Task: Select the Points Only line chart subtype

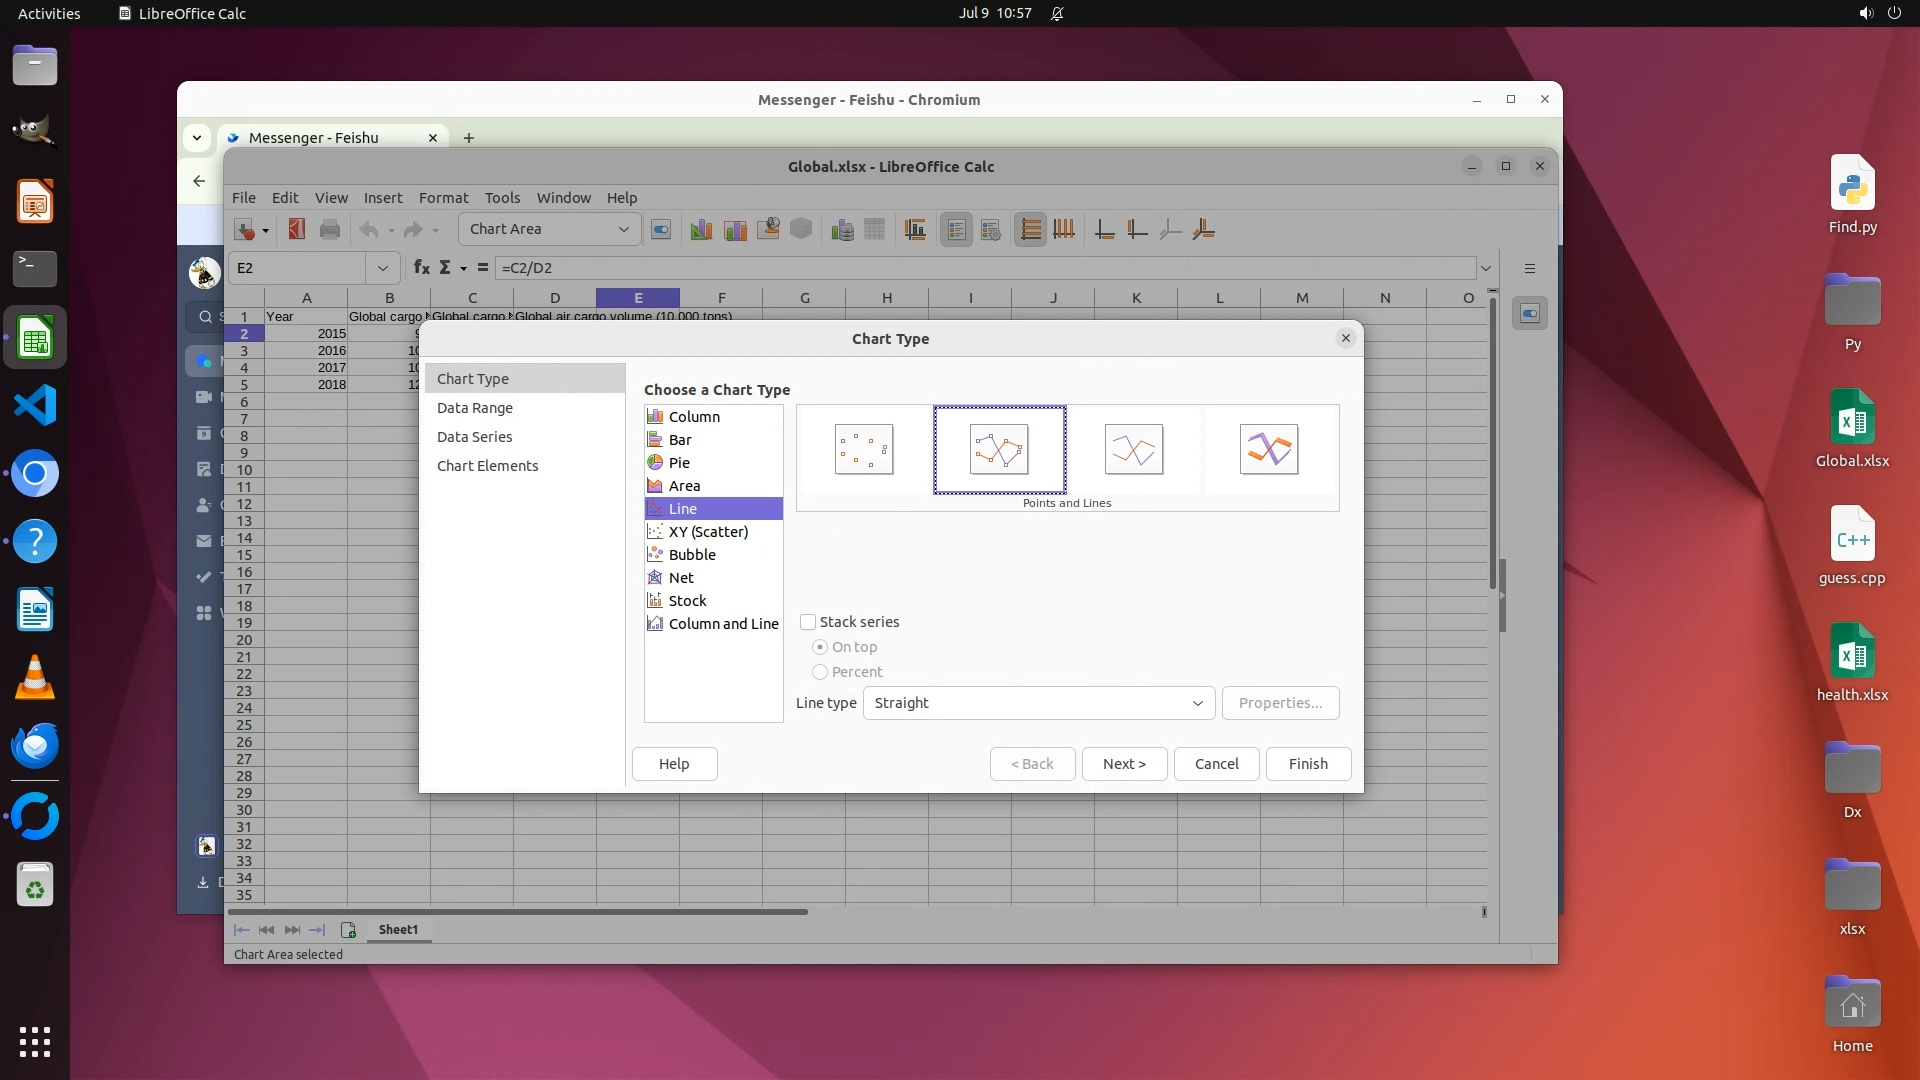Action: (864, 449)
